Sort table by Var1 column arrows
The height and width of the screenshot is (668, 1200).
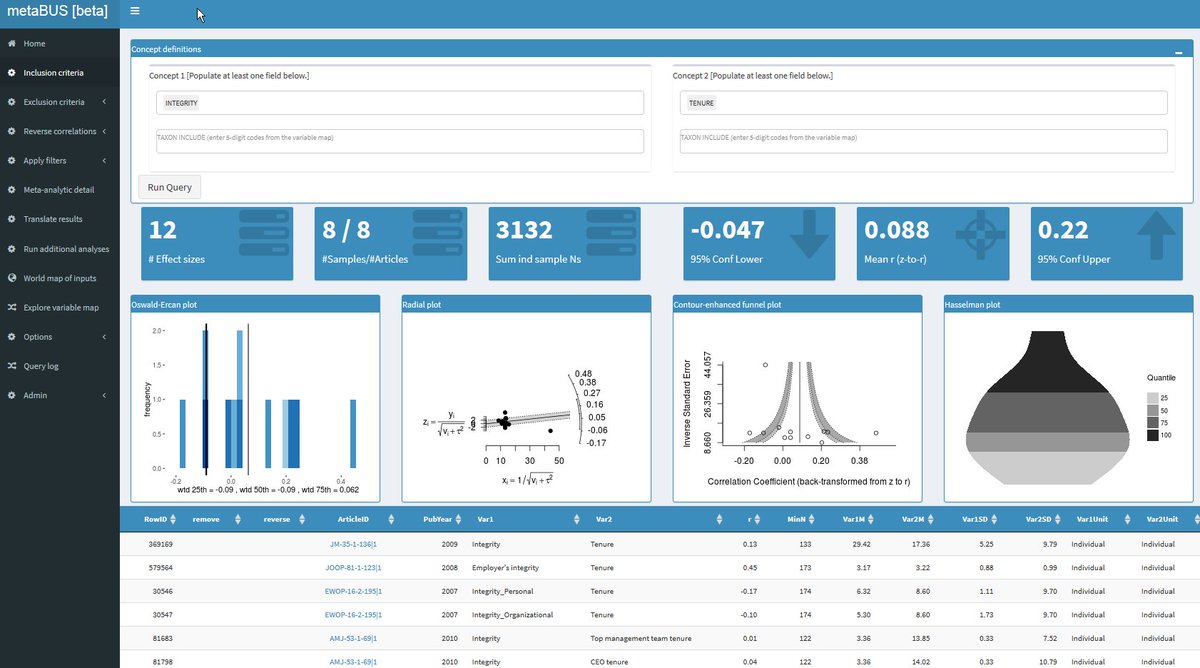pos(577,519)
